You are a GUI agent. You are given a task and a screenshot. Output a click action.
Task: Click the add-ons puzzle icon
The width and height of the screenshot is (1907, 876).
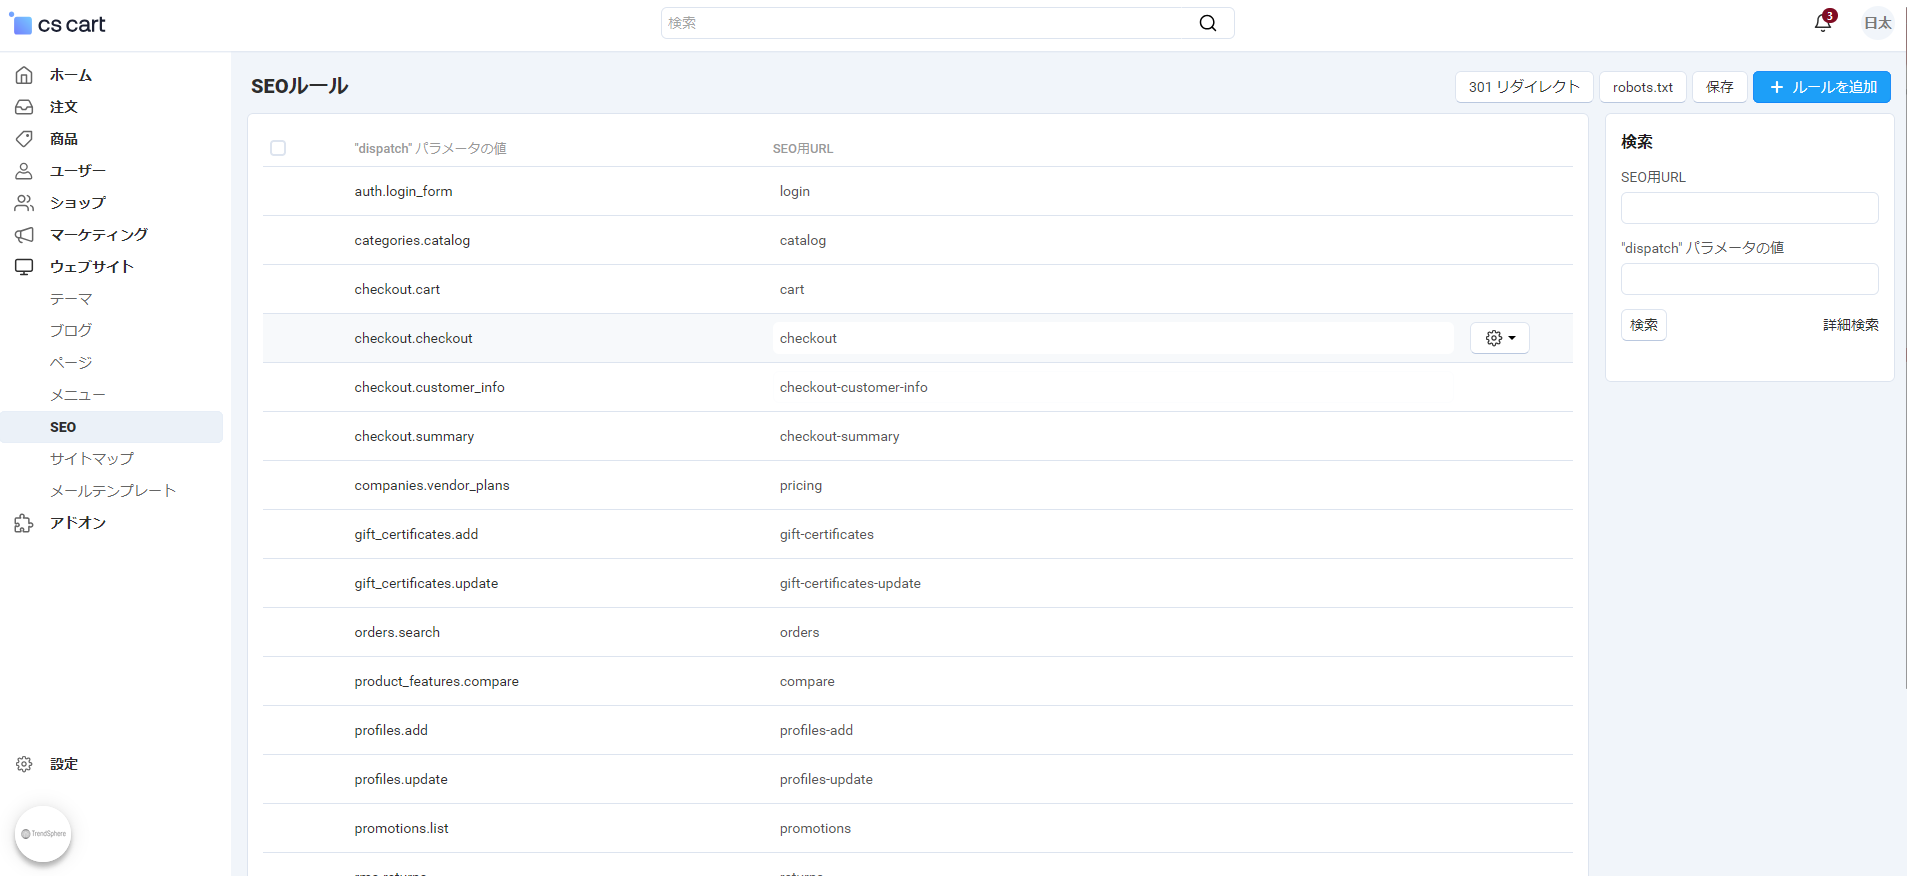coord(24,523)
